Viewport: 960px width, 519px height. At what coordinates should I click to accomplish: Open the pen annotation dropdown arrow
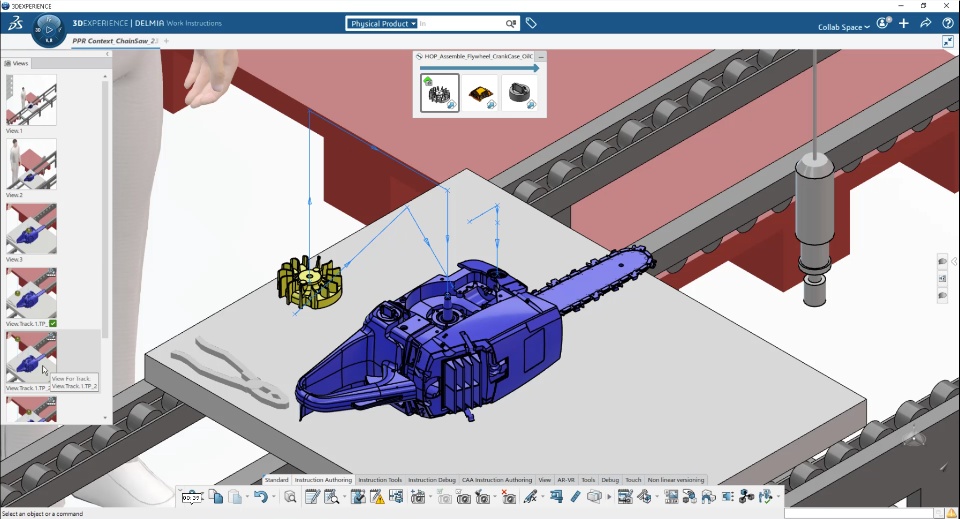(x=542, y=497)
